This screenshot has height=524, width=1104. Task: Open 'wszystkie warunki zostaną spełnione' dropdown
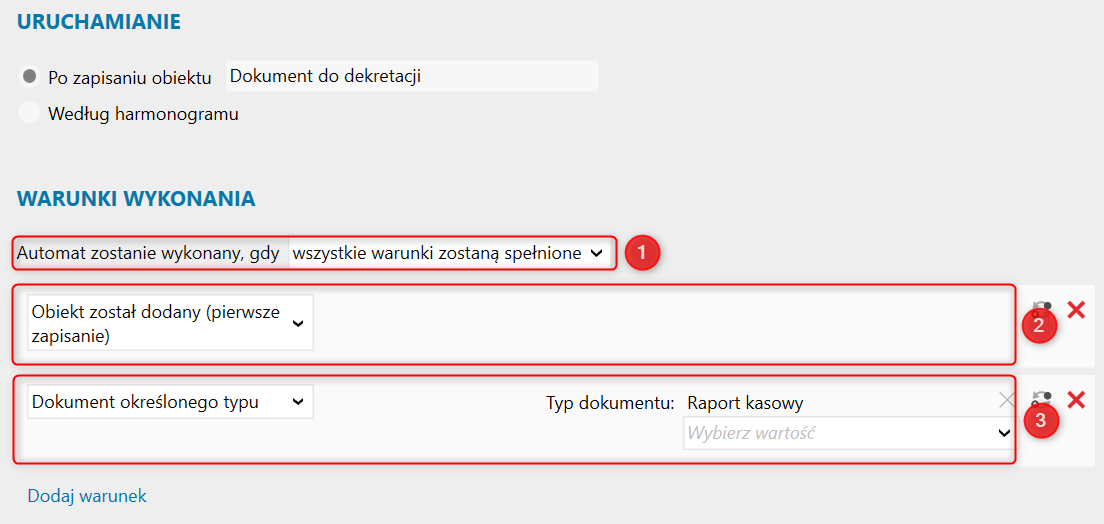pyautogui.click(x=448, y=254)
